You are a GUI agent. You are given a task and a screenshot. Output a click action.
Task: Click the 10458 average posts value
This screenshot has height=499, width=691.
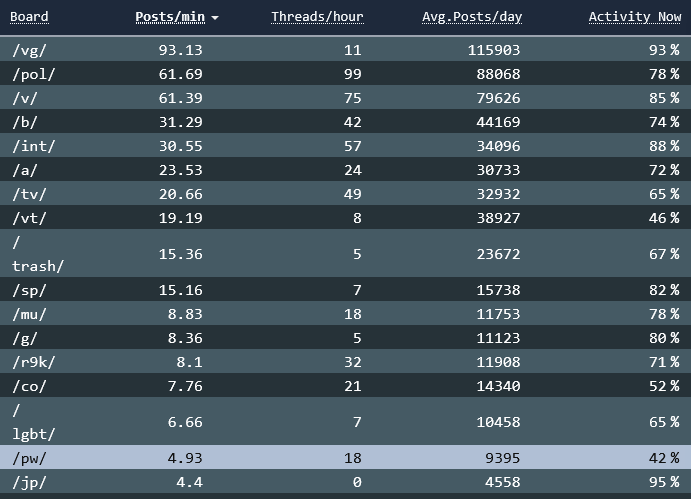tap(498, 422)
